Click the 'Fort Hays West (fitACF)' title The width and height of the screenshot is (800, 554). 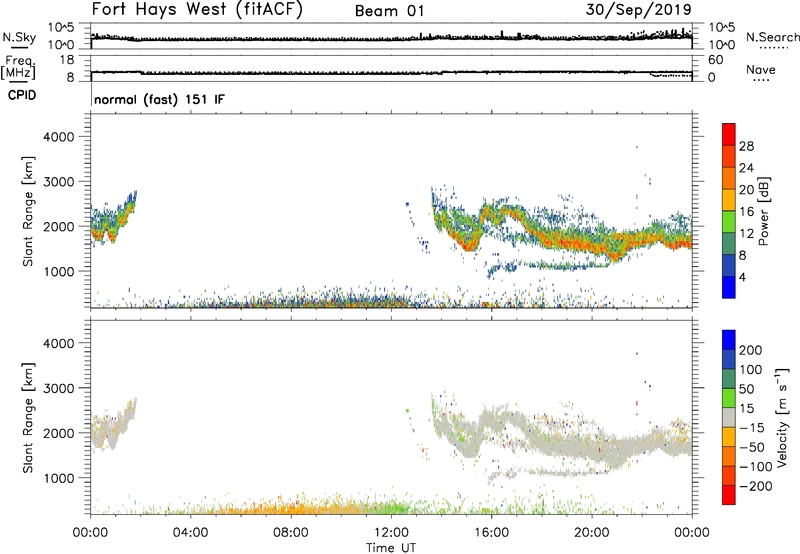click(197, 9)
